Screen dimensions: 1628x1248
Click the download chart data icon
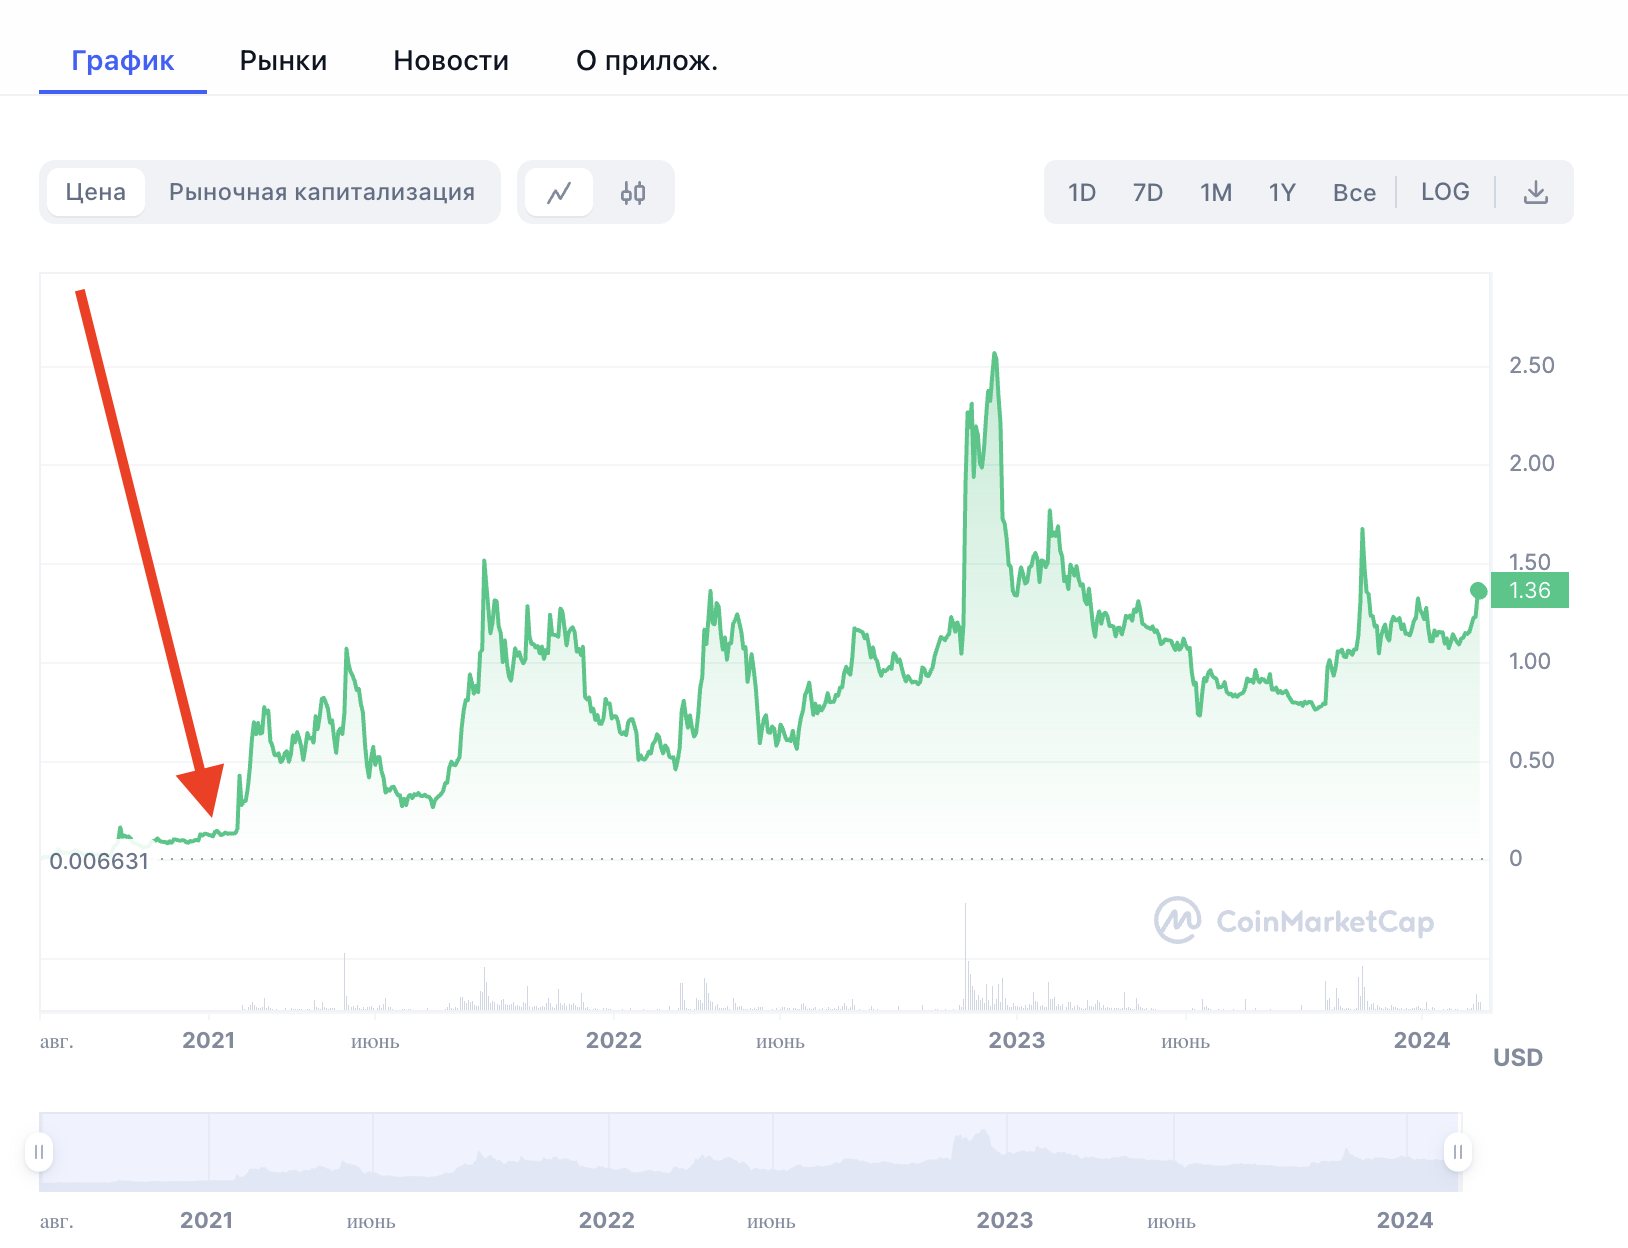[x=1535, y=192]
